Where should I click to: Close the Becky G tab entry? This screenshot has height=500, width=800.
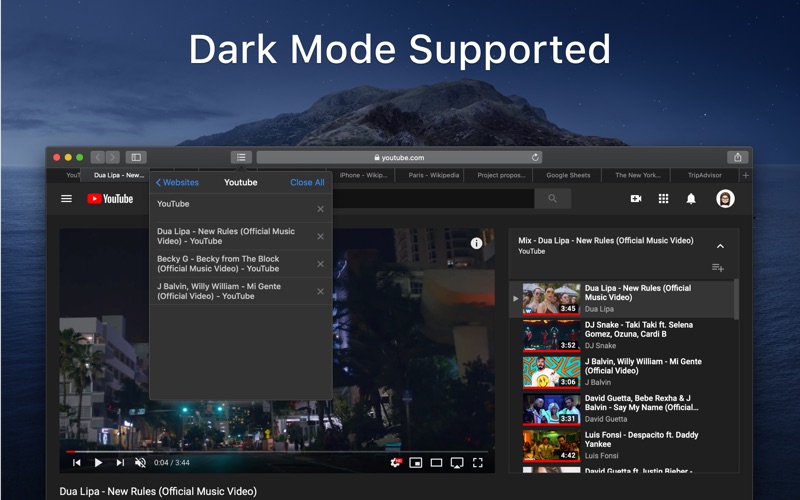[320, 264]
